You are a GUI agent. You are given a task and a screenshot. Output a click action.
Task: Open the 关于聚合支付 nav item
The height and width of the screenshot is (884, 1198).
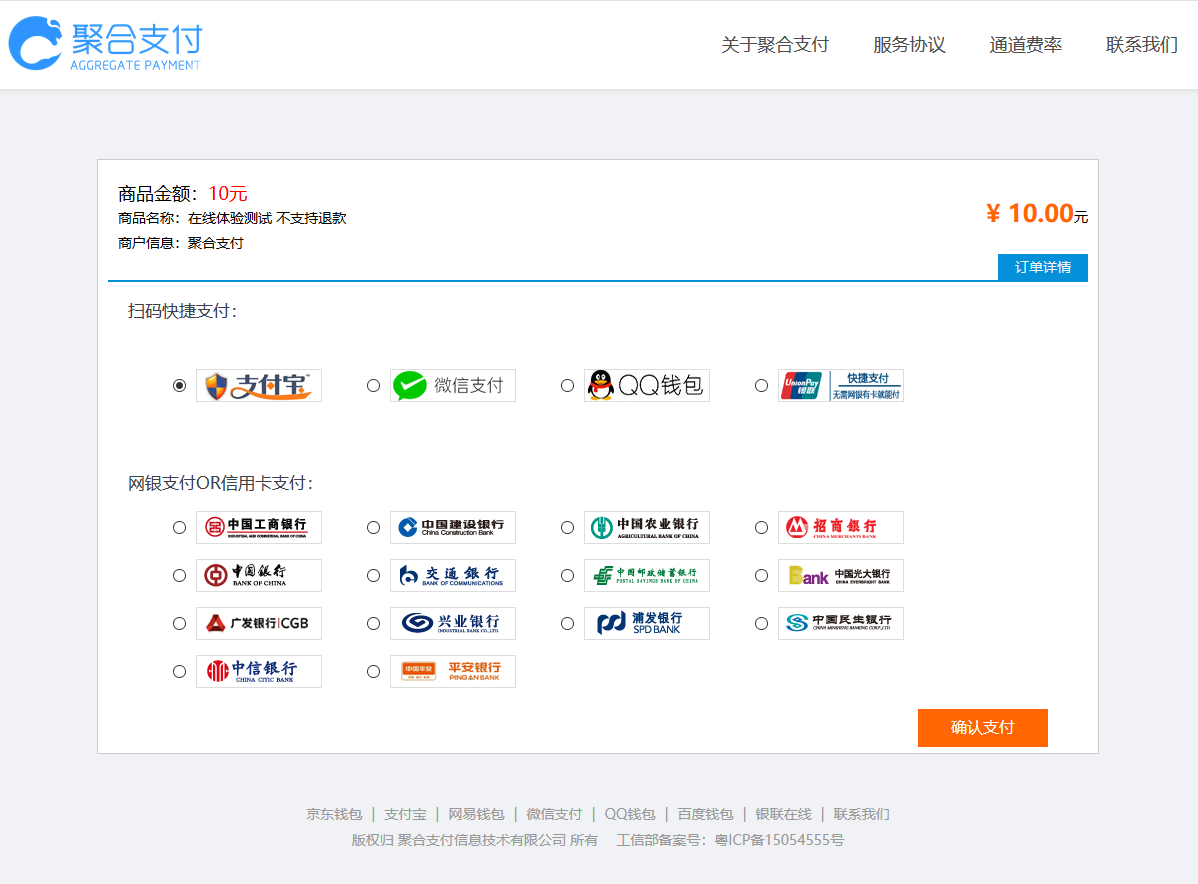pos(775,45)
